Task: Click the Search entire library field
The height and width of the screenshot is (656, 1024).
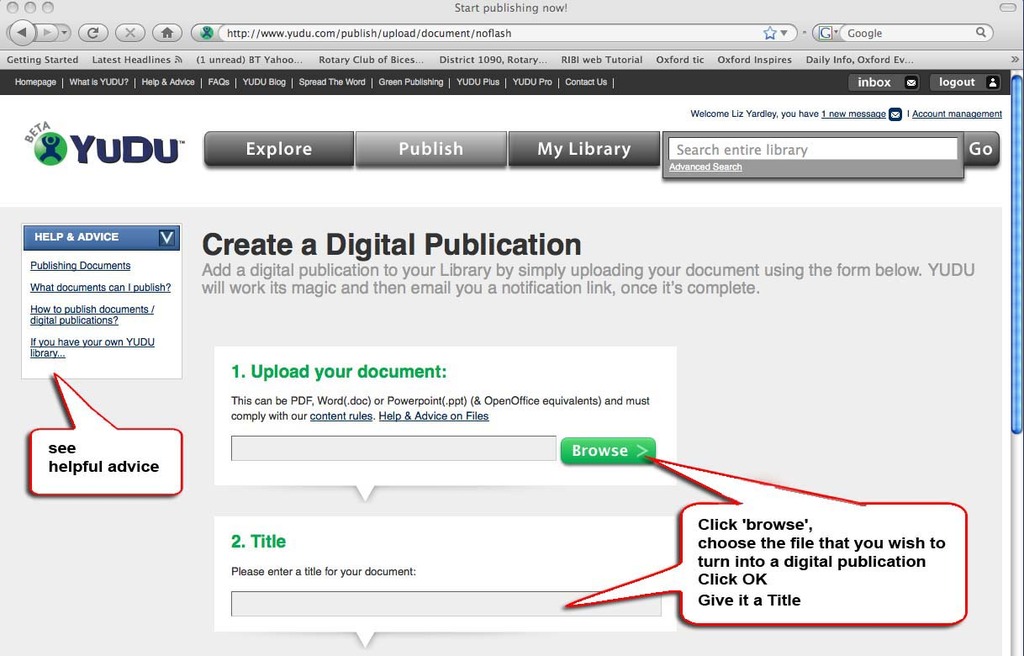Action: click(813, 149)
